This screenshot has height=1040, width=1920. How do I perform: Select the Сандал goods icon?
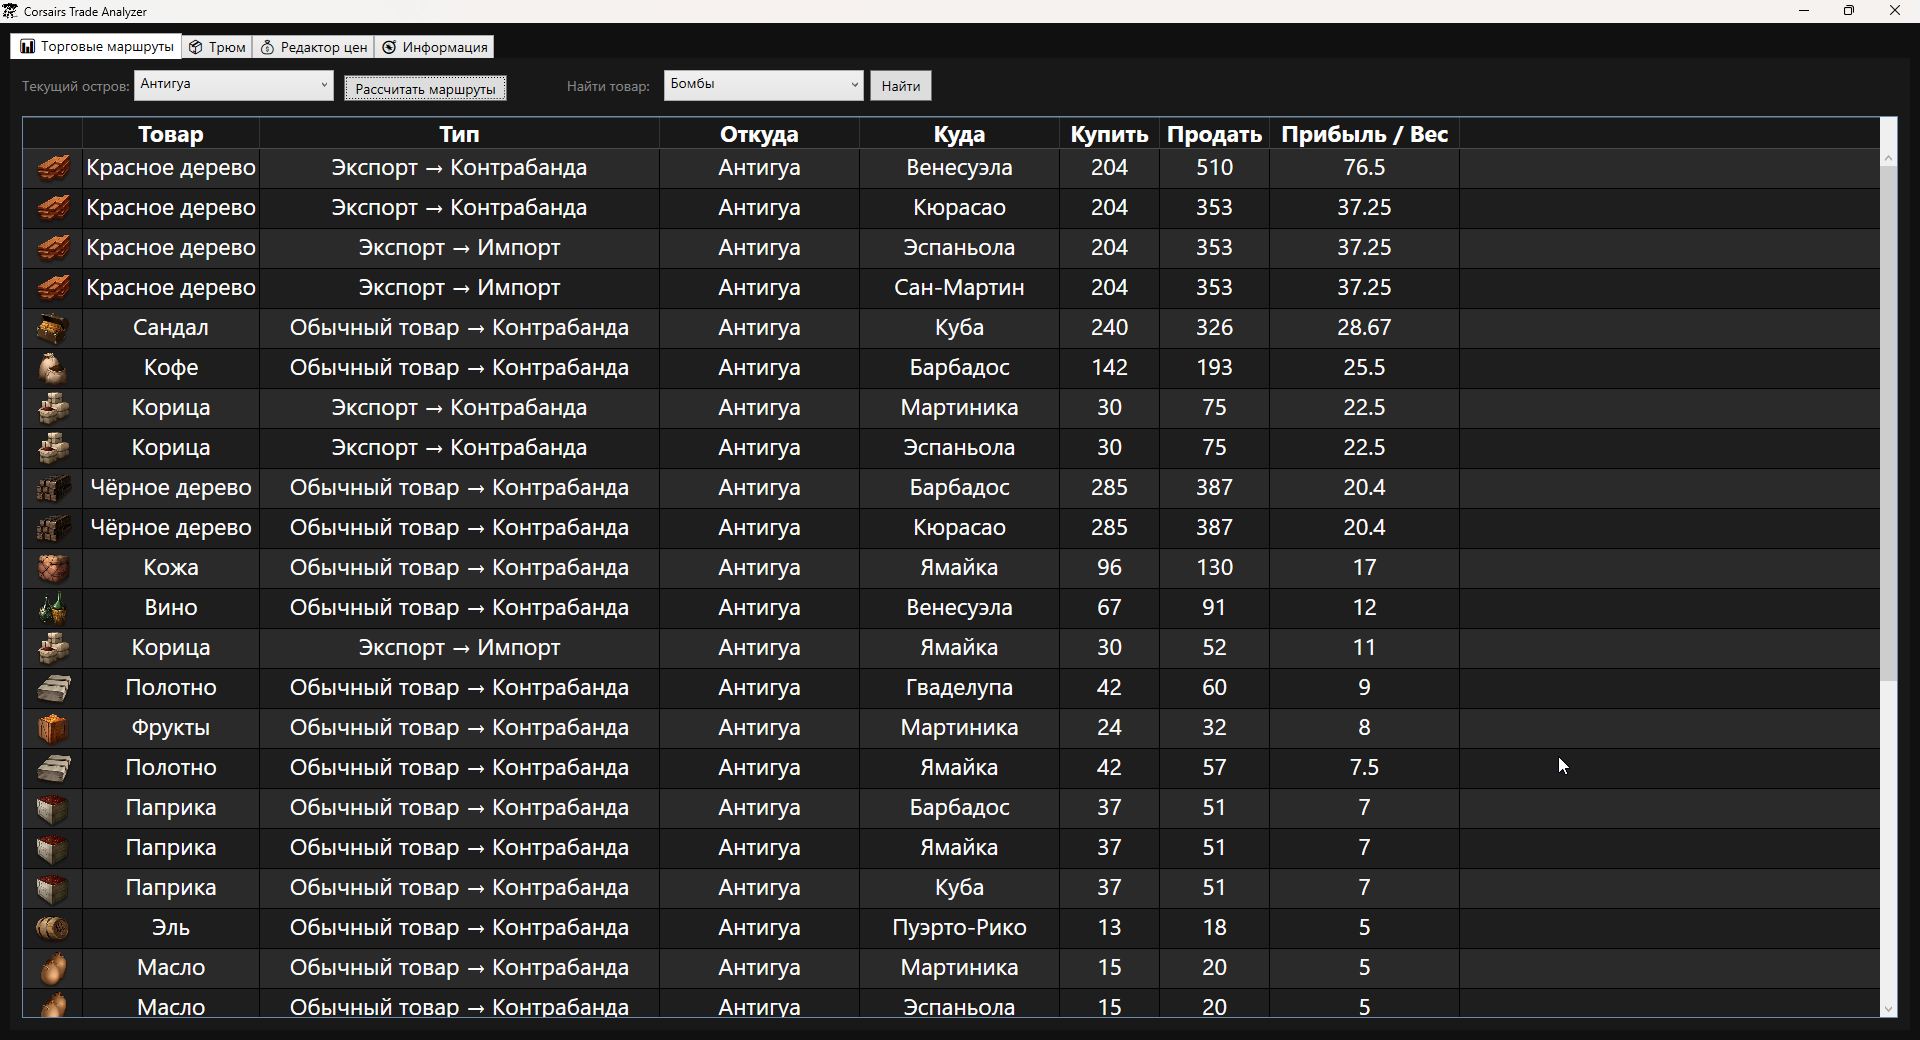[x=53, y=328]
